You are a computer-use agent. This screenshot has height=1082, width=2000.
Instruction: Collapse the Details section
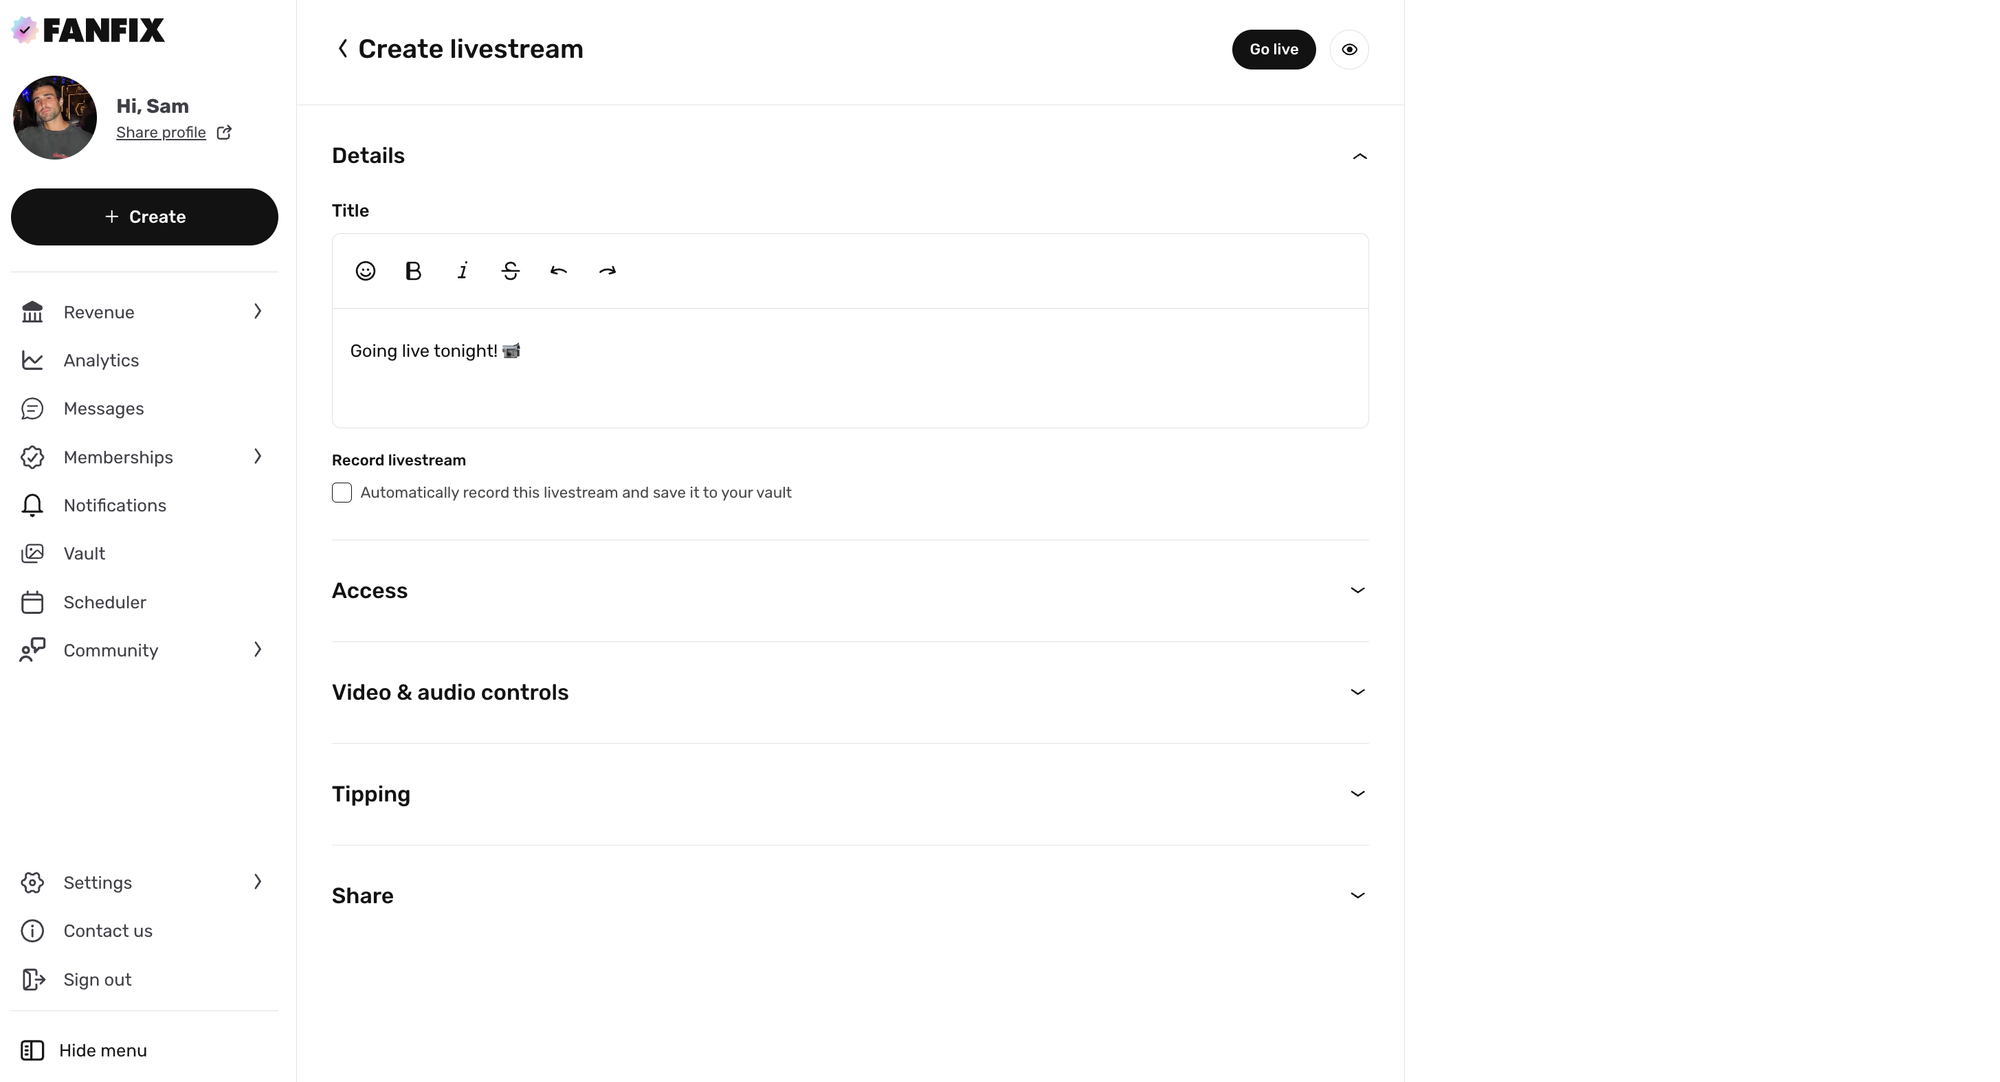click(x=1359, y=156)
